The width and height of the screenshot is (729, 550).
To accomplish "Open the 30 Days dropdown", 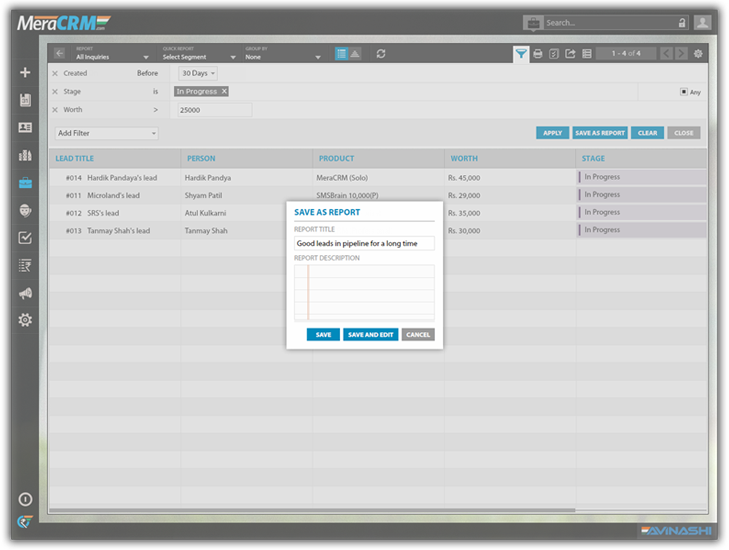I will (198, 73).
